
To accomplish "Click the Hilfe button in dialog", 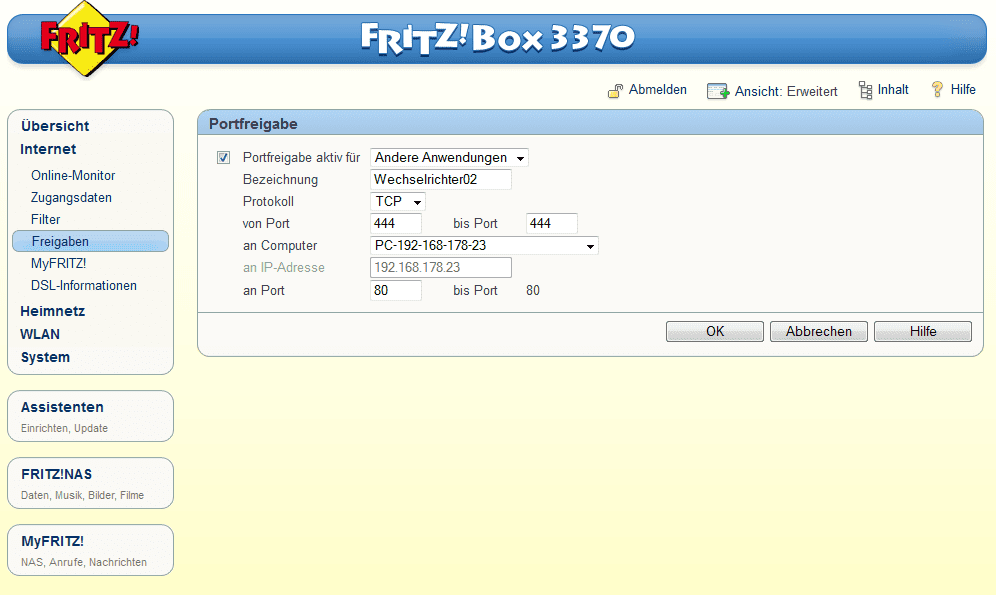I will pos(923,331).
